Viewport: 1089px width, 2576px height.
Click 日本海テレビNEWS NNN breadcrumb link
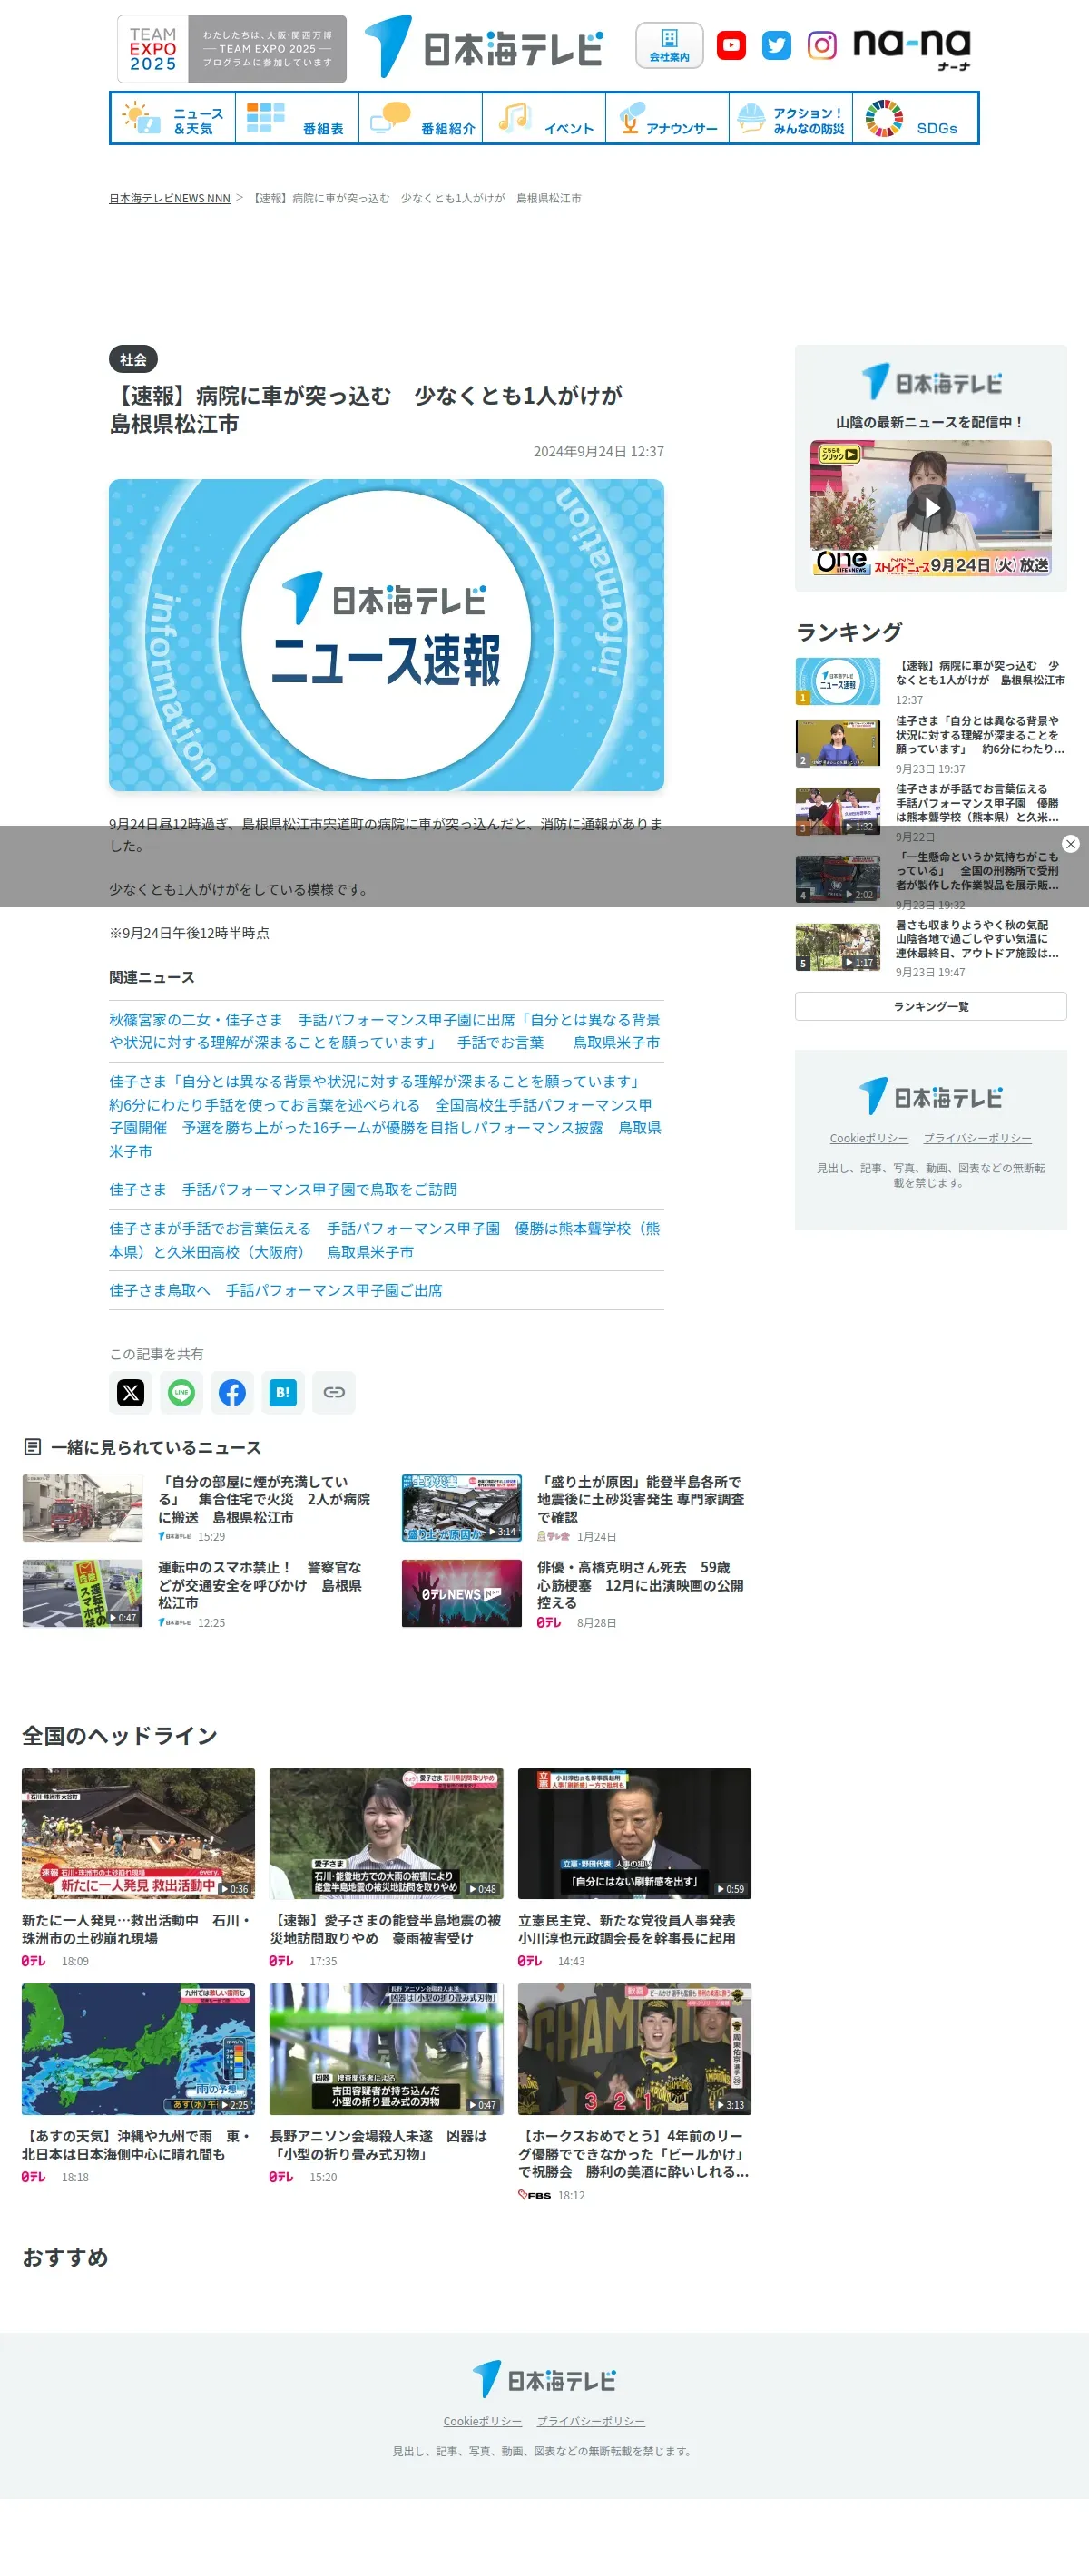(x=169, y=198)
